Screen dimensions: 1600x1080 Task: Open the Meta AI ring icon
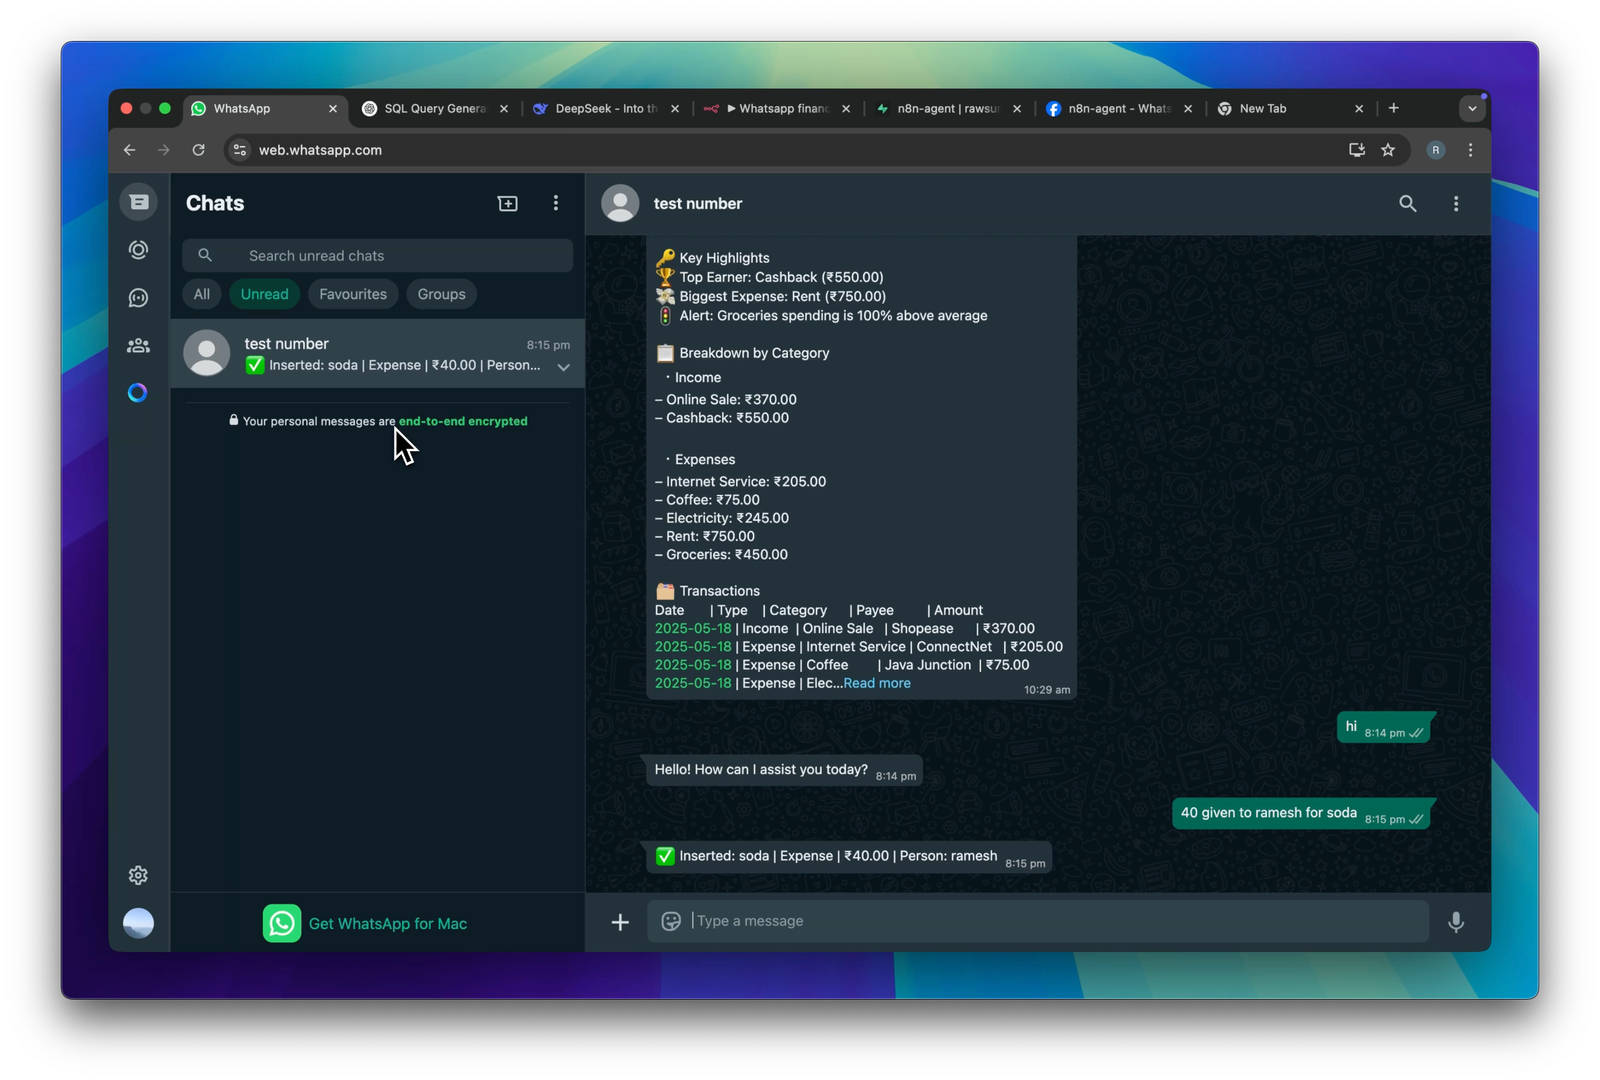click(x=138, y=393)
